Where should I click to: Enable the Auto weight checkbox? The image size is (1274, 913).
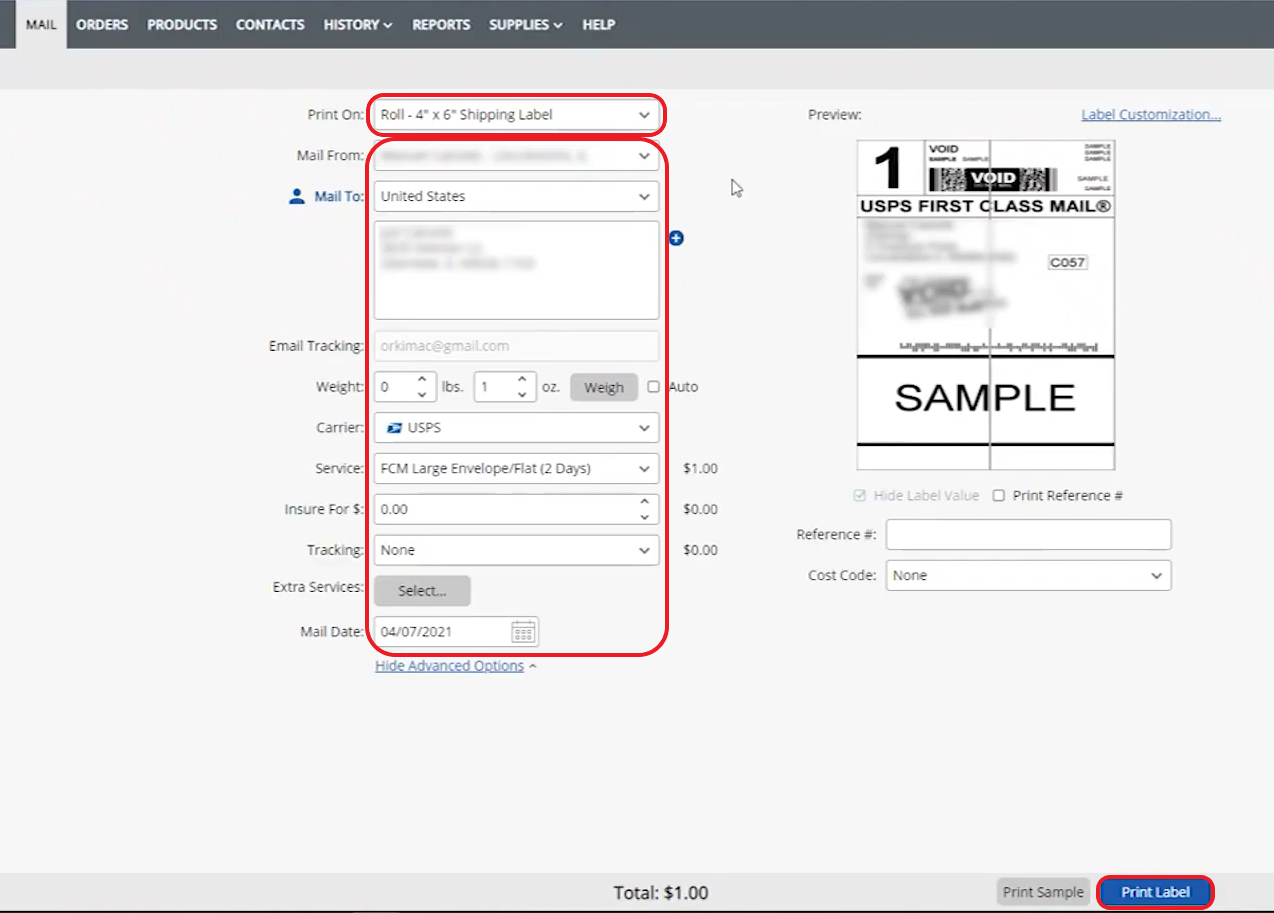click(652, 387)
